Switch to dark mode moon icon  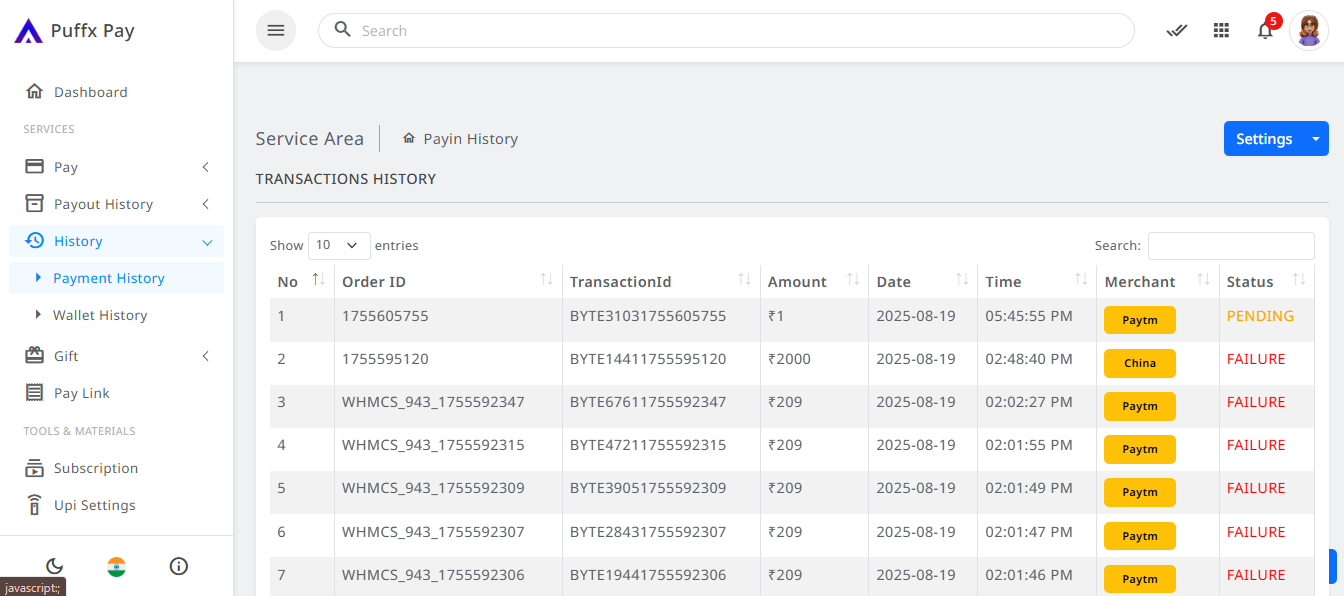click(55, 566)
